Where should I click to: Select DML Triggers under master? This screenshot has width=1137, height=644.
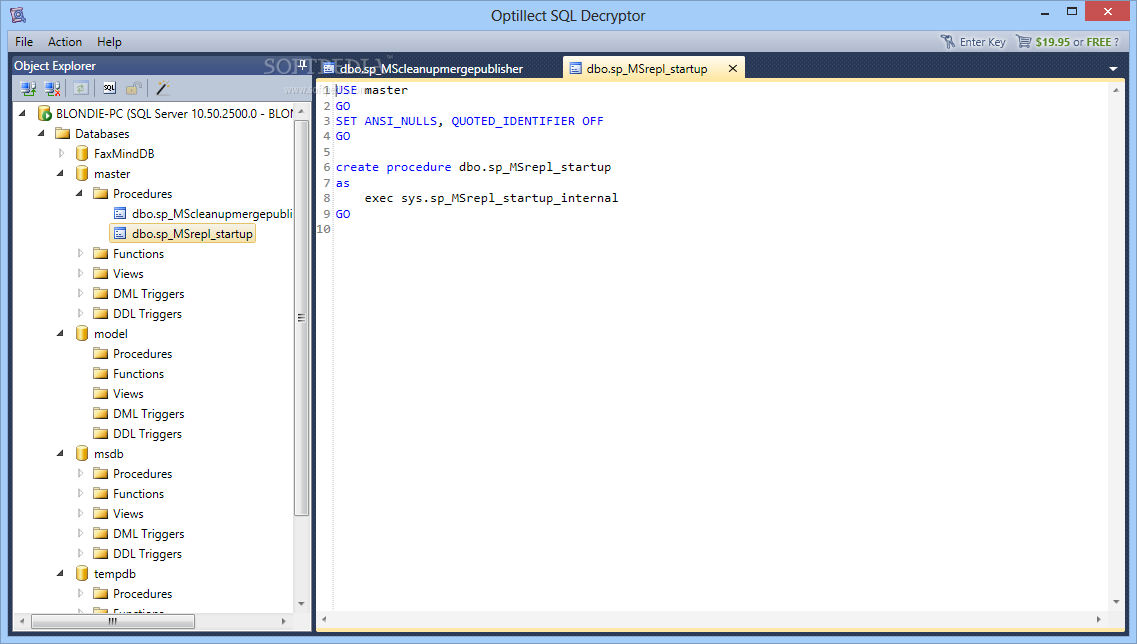pyautogui.click(x=149, y=294)
